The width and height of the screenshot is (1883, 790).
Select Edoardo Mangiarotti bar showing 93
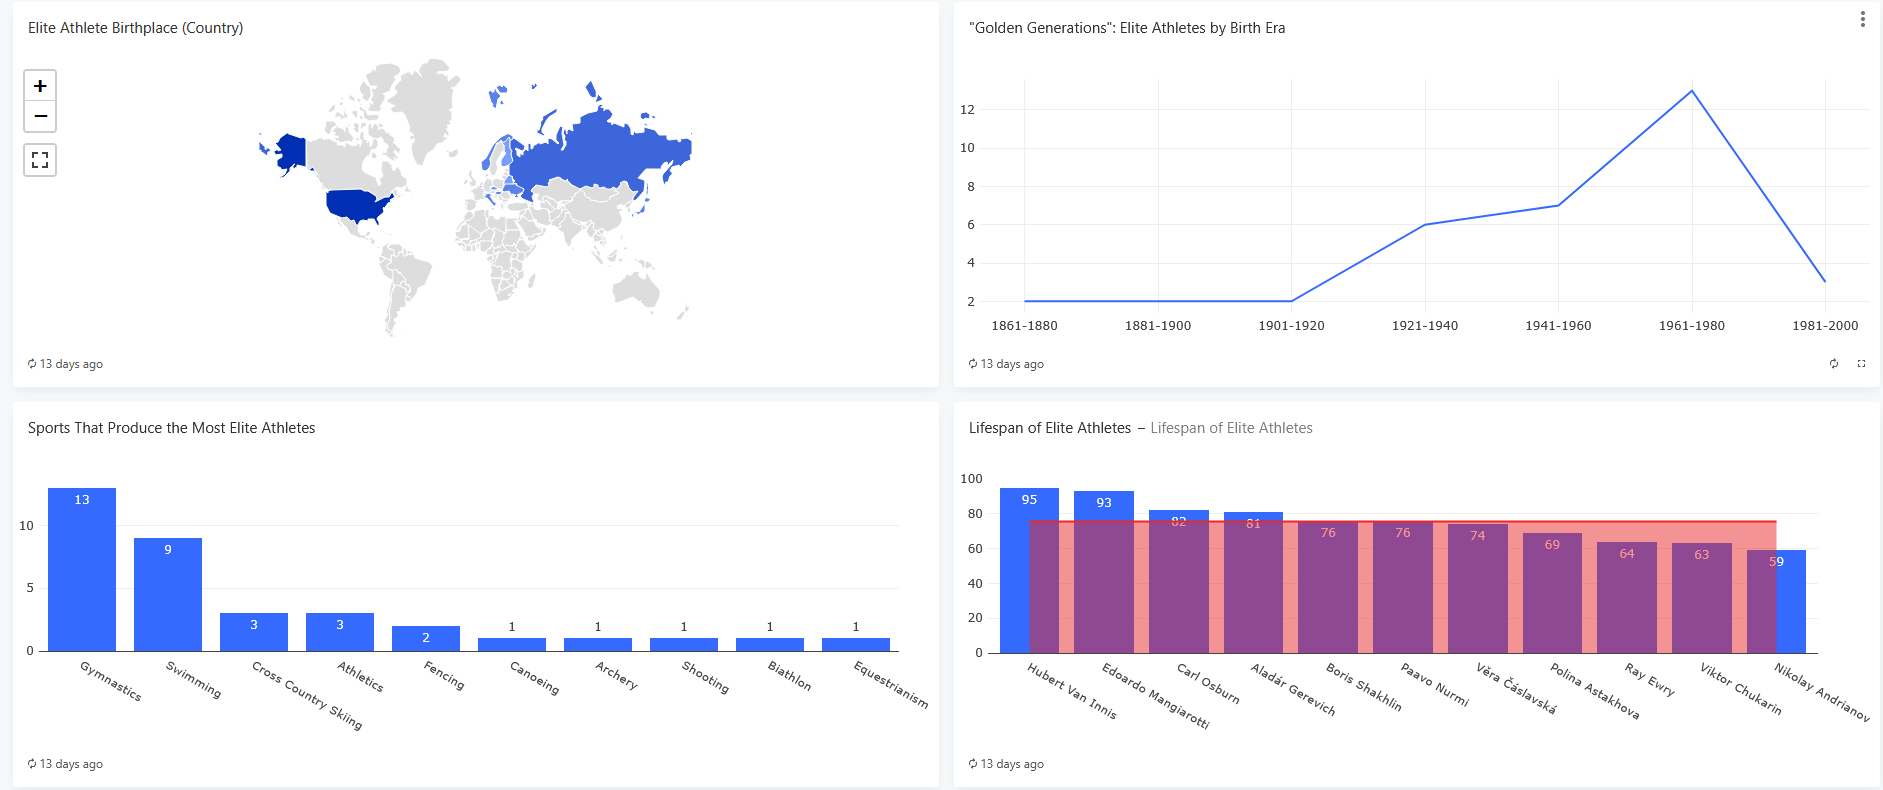point(1104,572)
